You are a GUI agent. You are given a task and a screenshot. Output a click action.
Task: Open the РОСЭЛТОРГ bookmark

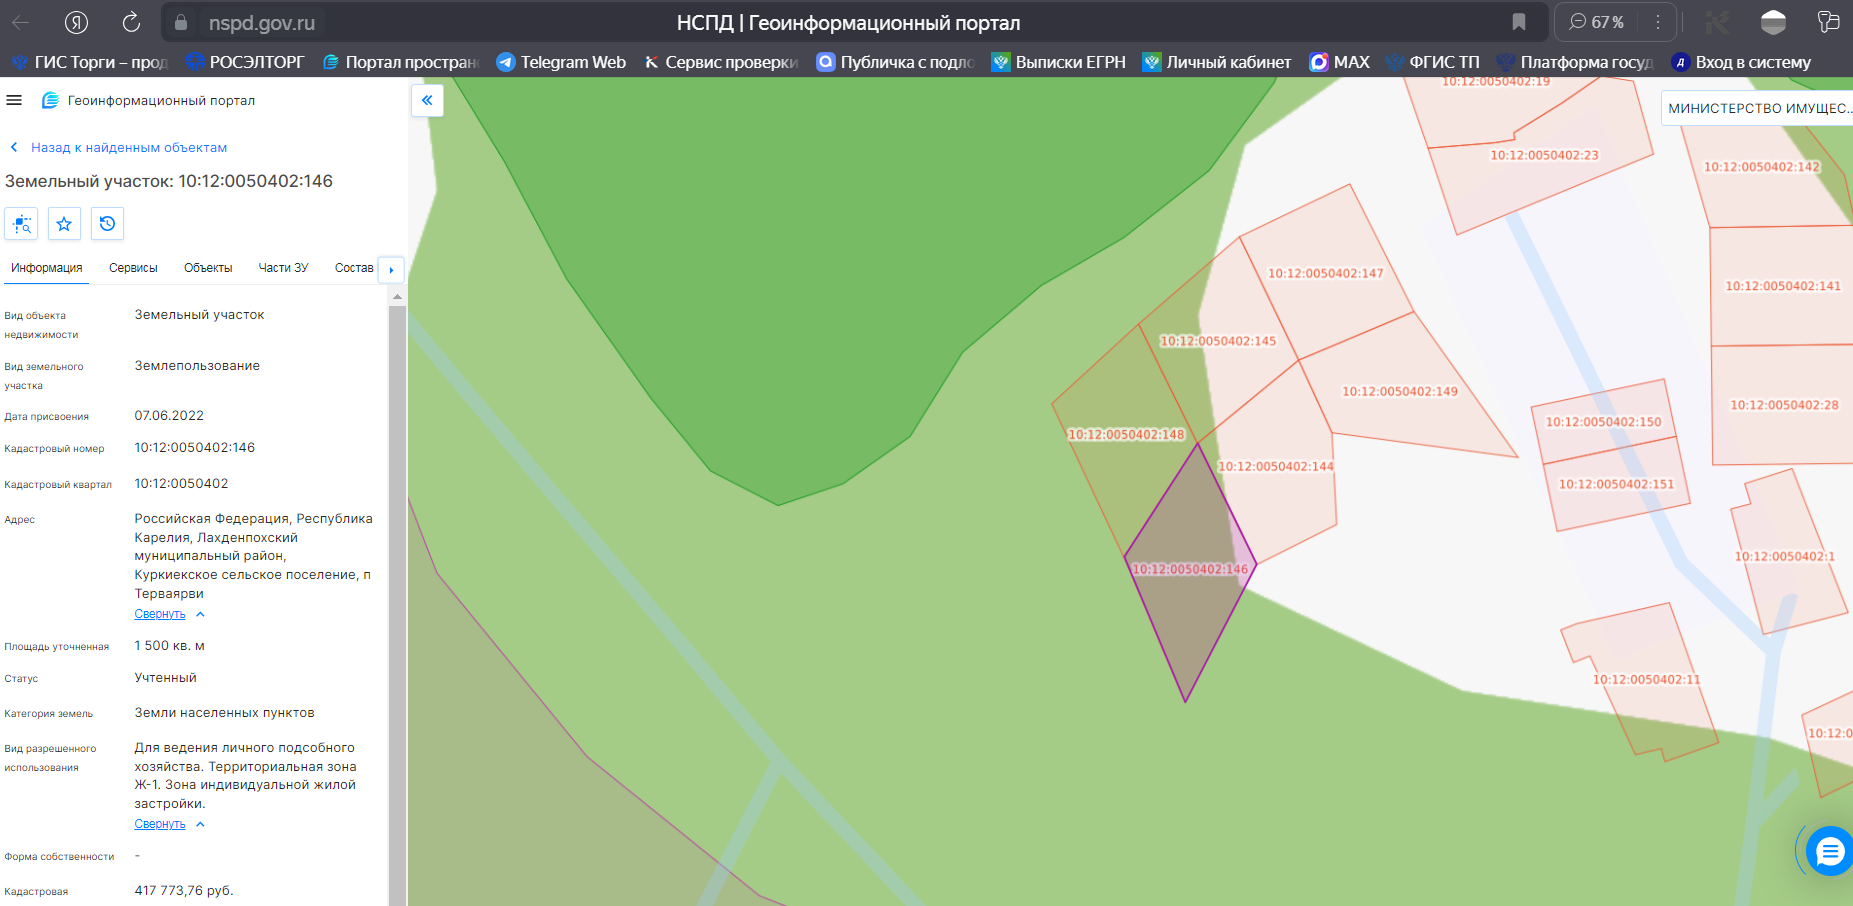pos(246,62)
